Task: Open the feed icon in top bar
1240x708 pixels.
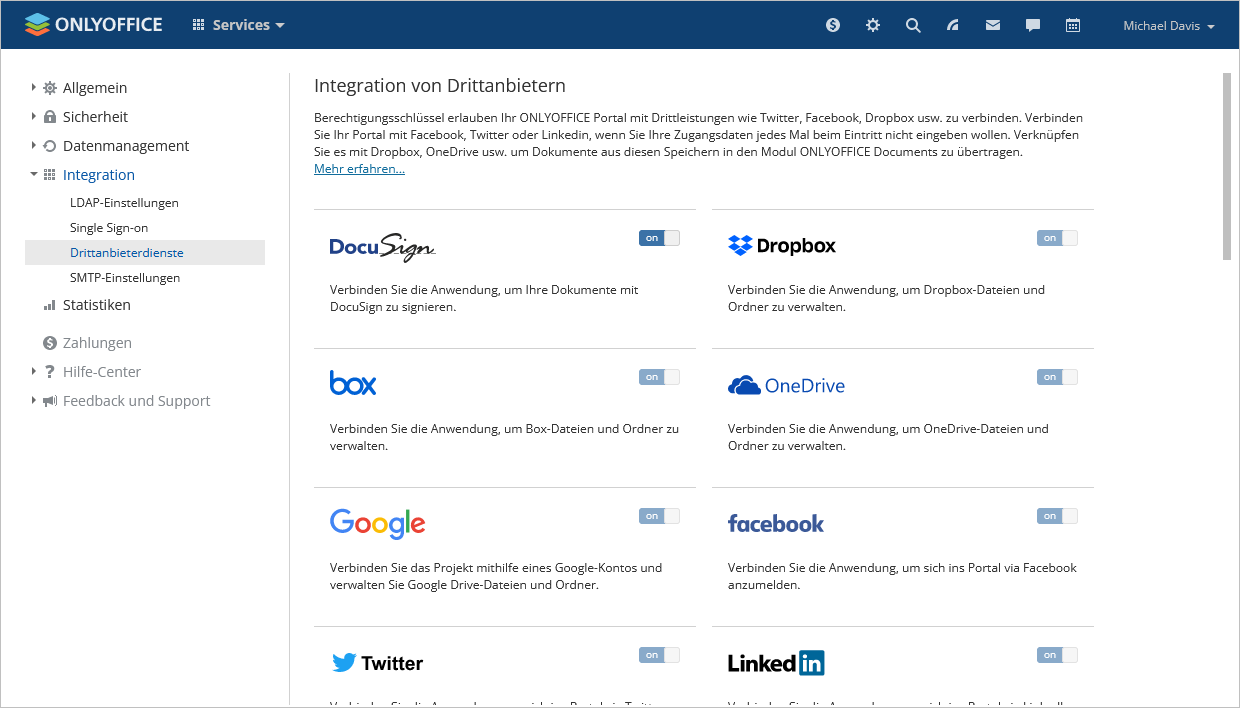Action: coord(953,25)
